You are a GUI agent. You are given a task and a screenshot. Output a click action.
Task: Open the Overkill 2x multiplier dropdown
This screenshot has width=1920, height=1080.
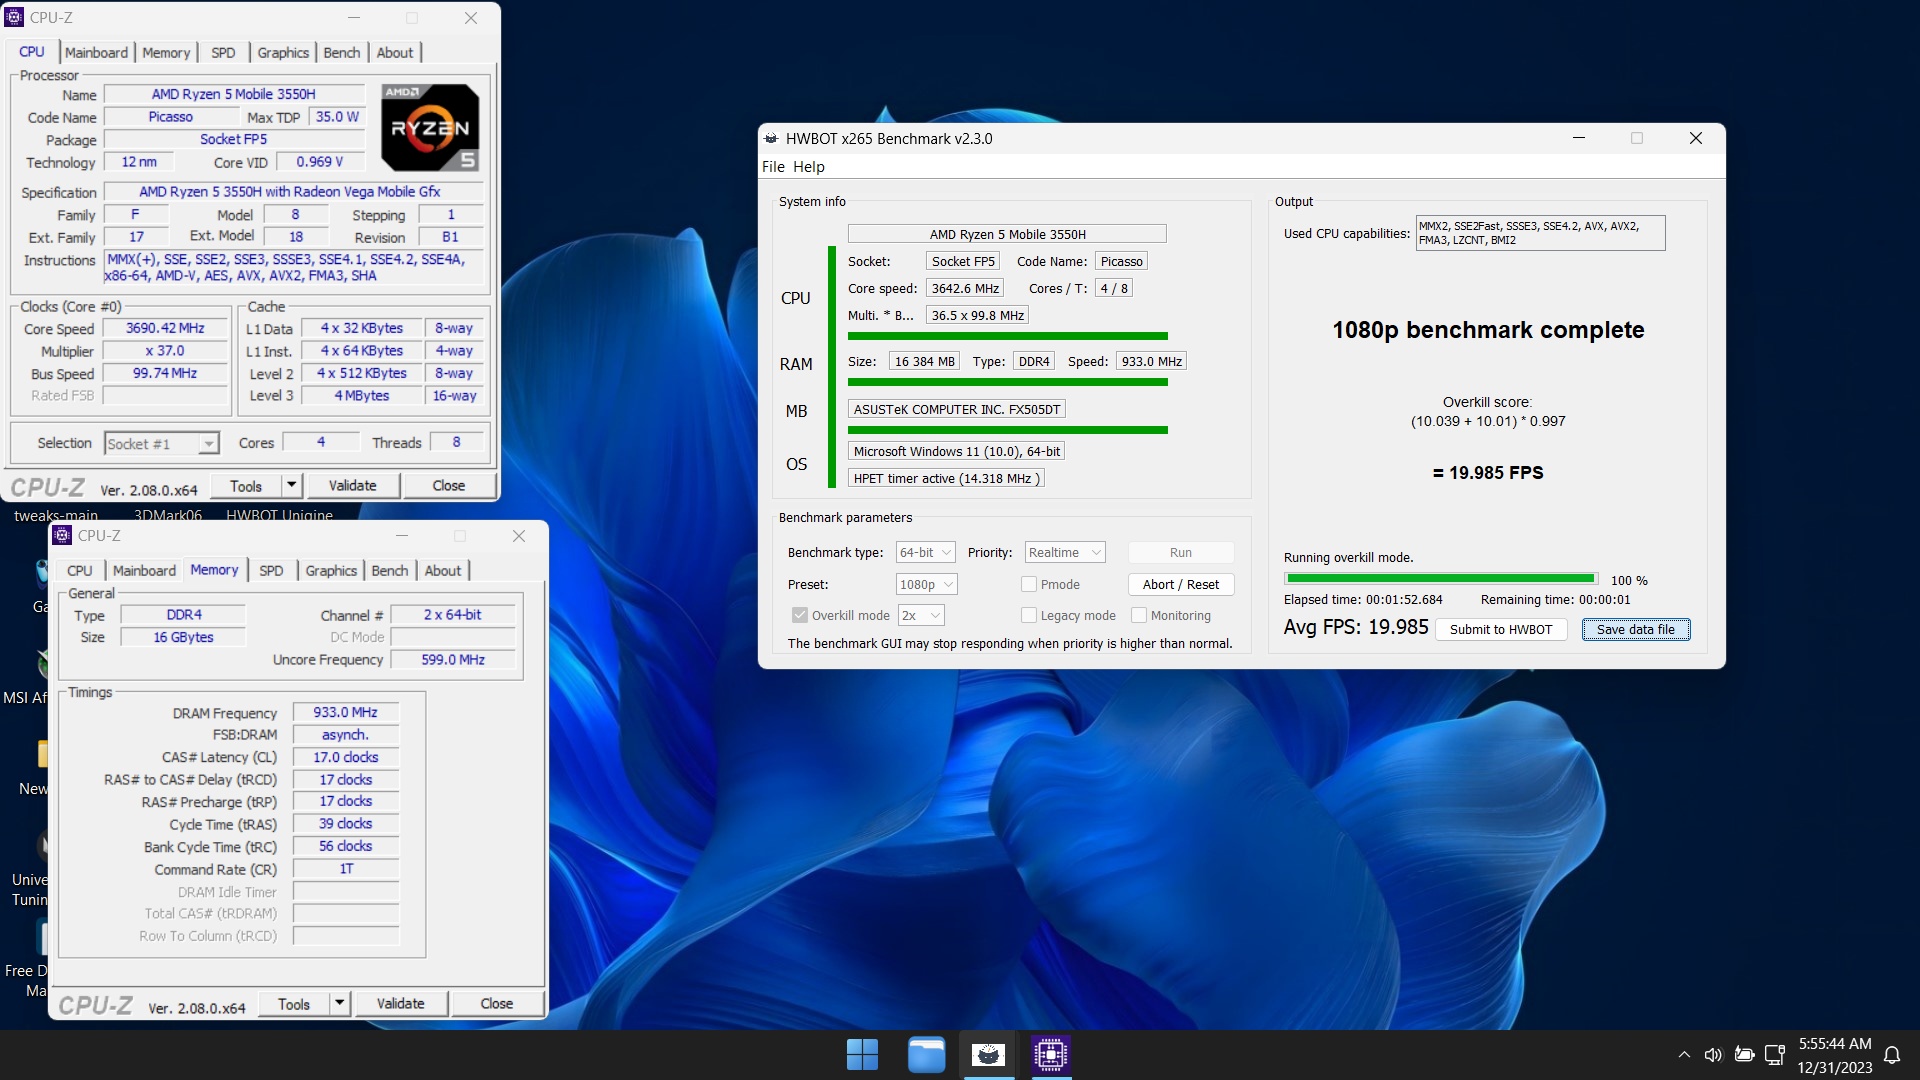point(920,615)
